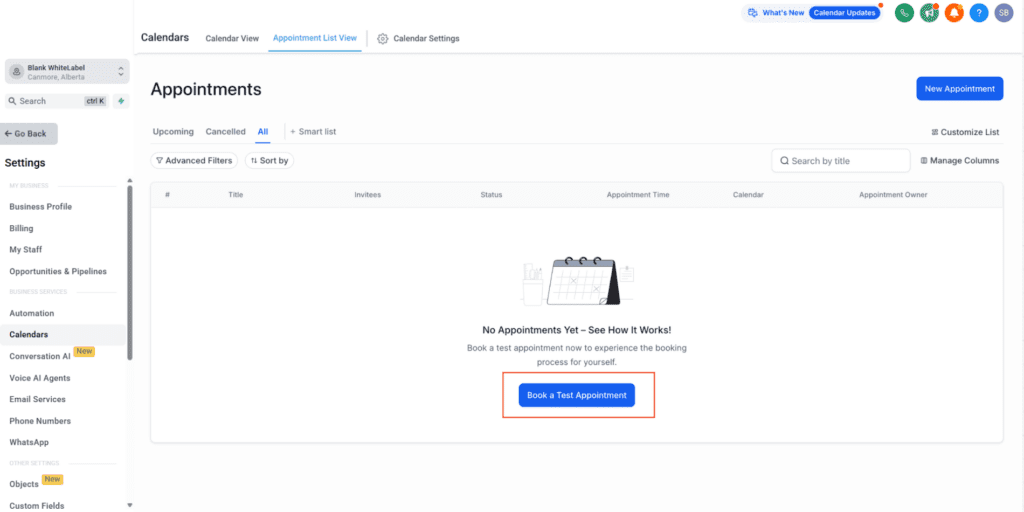
Task: Open Customize List
Action: coord(965,132)
